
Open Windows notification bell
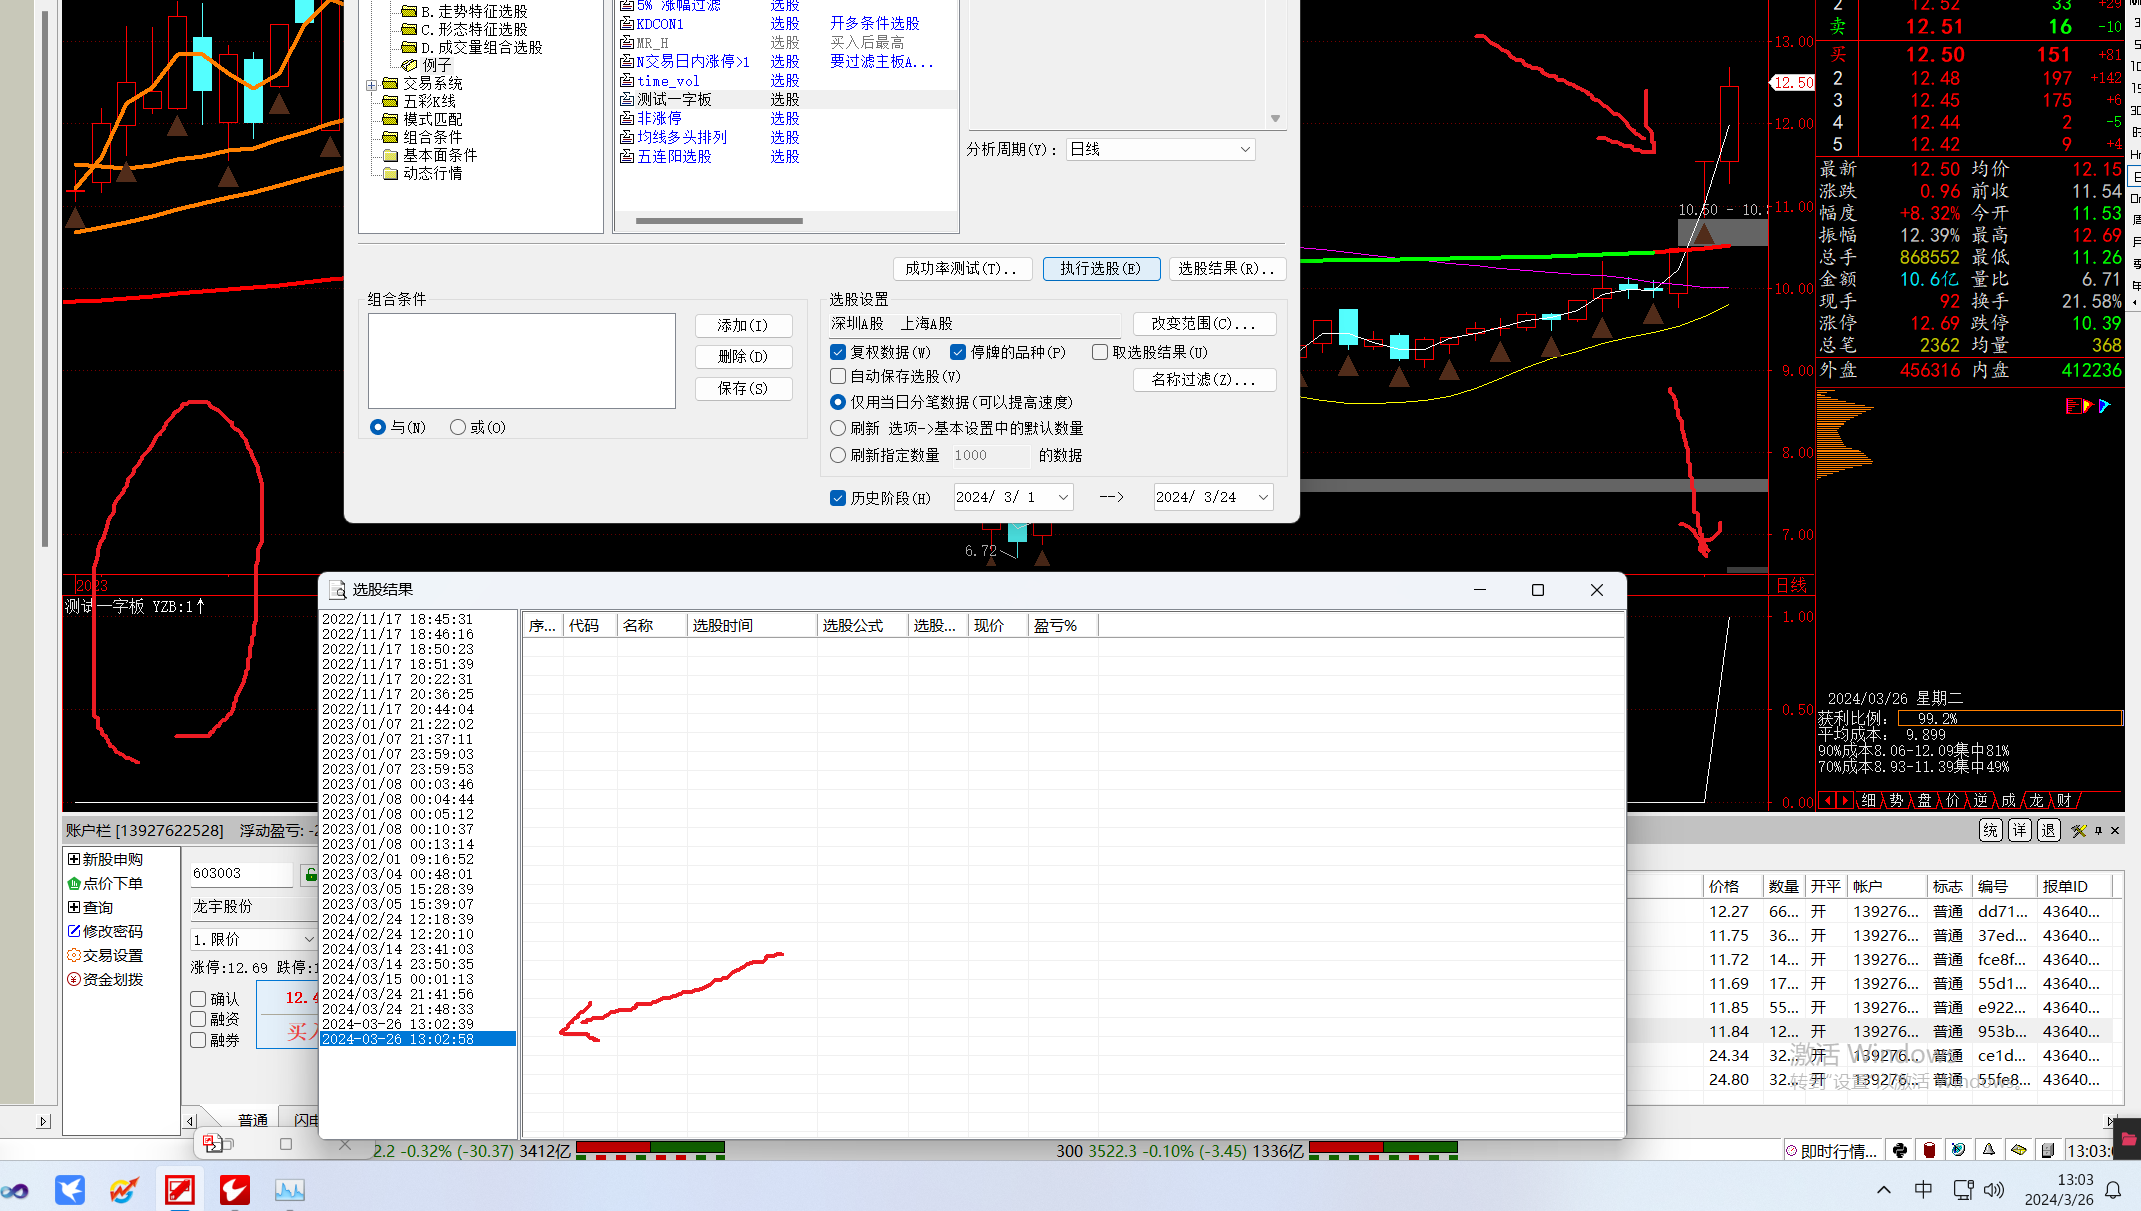click(2114, 1190)
